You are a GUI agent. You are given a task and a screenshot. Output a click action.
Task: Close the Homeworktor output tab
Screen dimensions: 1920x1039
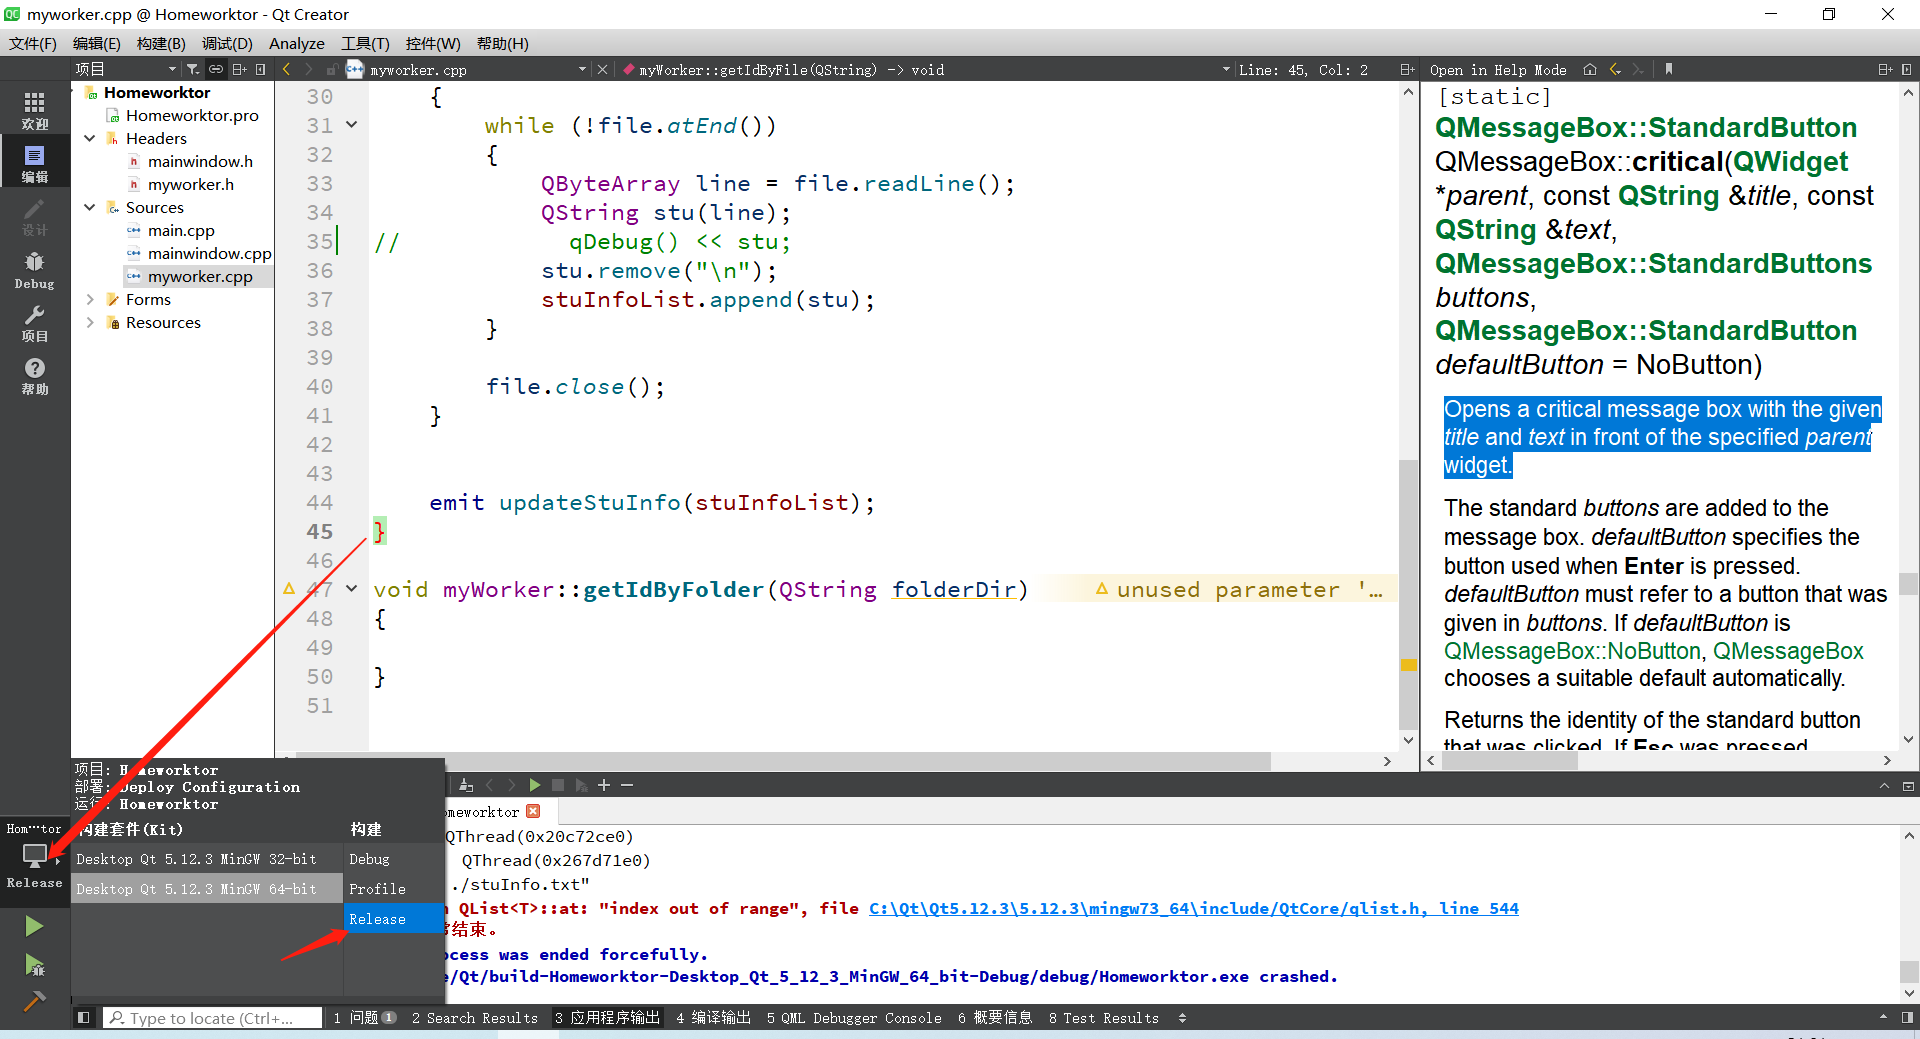click(x=533, y=811)
